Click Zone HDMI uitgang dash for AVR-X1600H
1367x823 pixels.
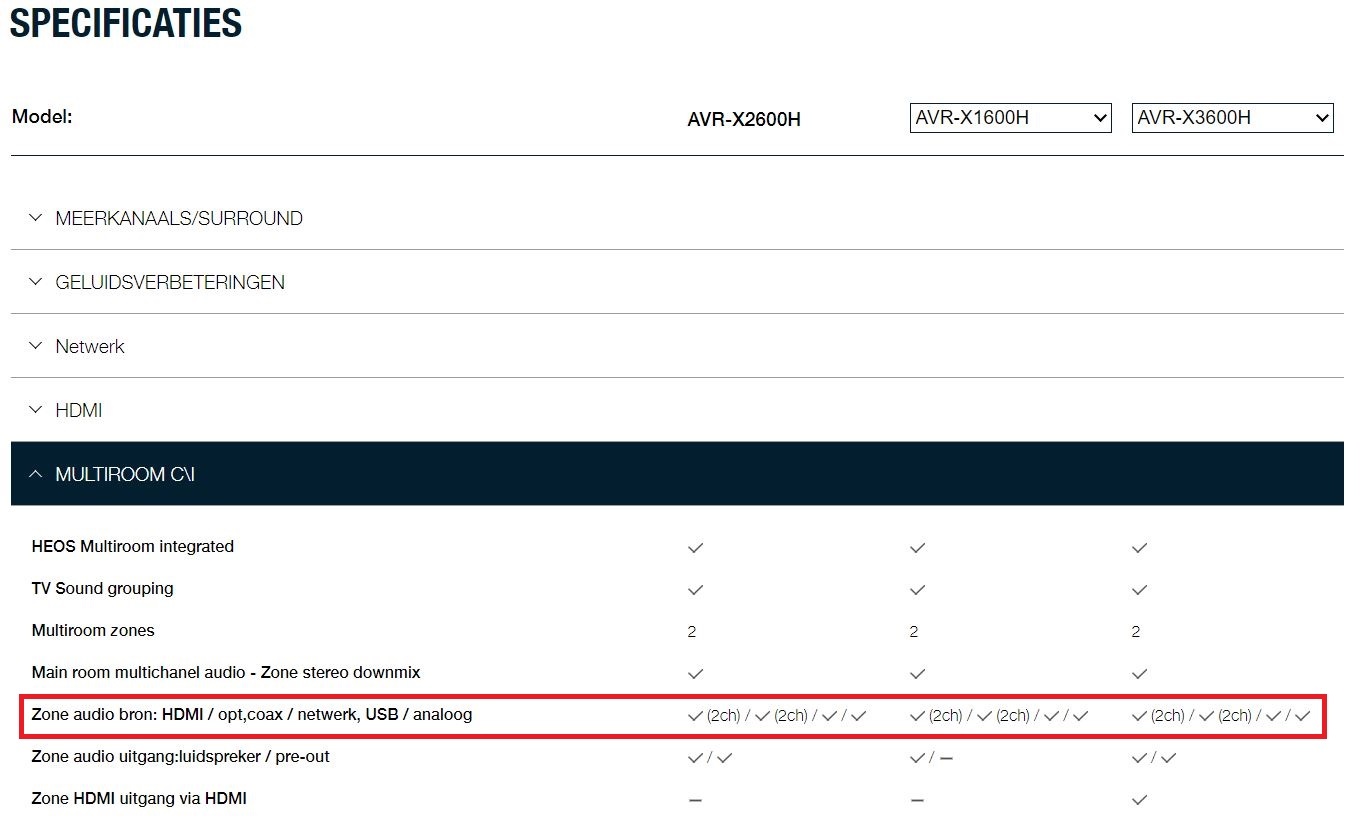[918, 800]
